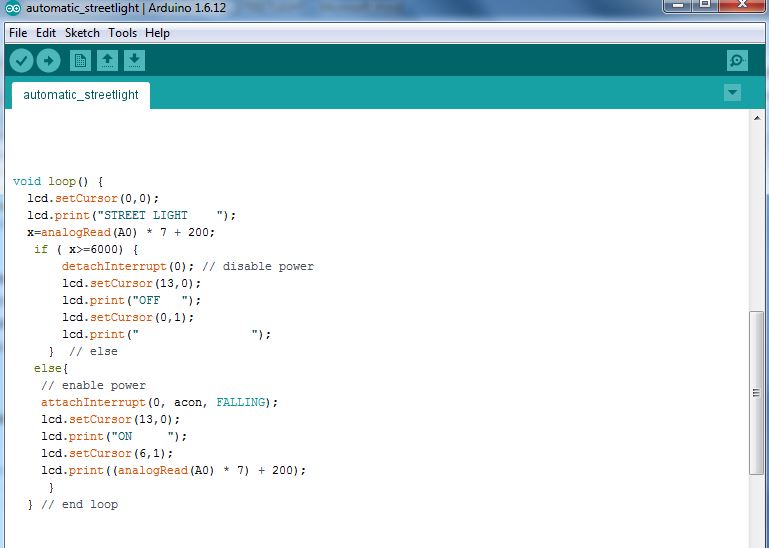This screenshot has height=548, width=769.
Task: Click the Verify checkmark button
Action: [21, 61]
